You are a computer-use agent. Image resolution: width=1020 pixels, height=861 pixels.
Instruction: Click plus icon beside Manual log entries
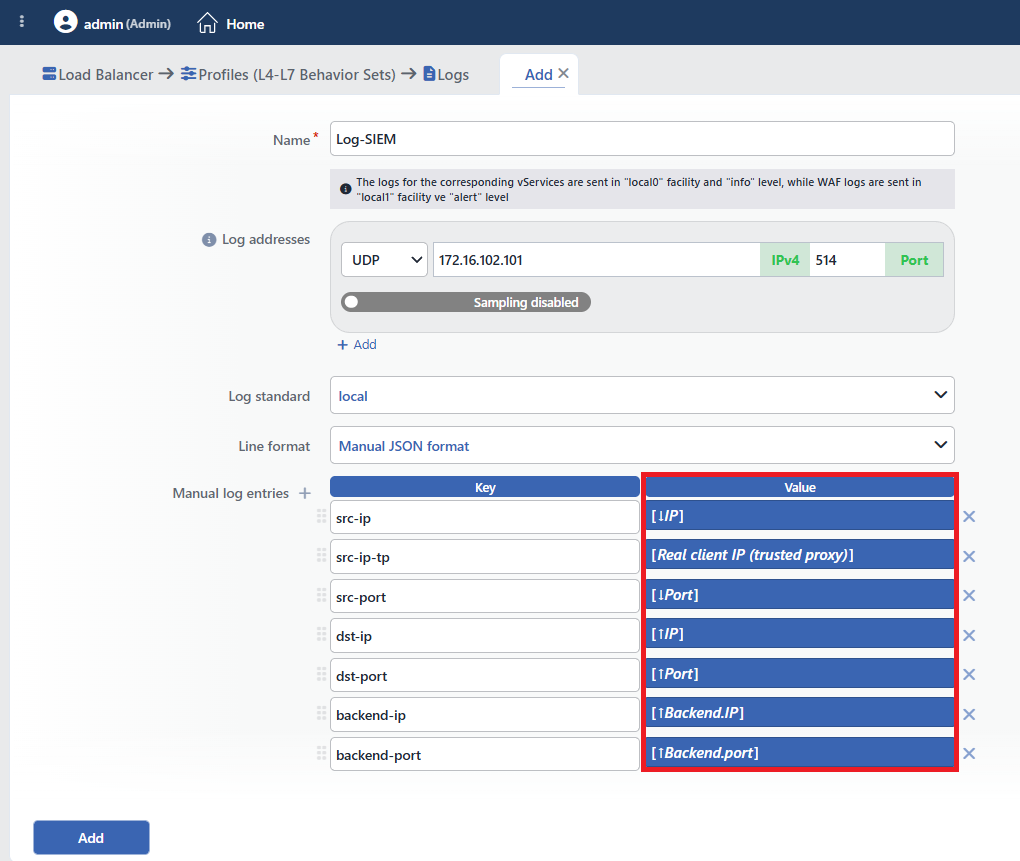[304, 494]
